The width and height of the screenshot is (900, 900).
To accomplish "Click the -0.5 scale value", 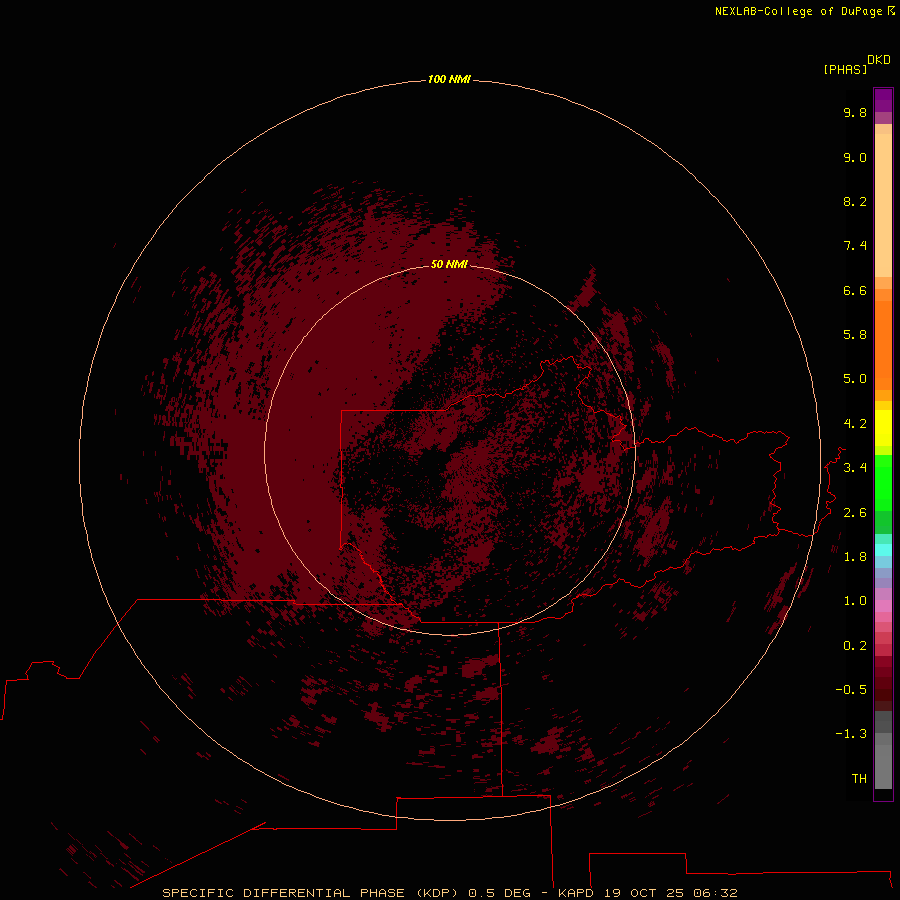I will (851, 690).
